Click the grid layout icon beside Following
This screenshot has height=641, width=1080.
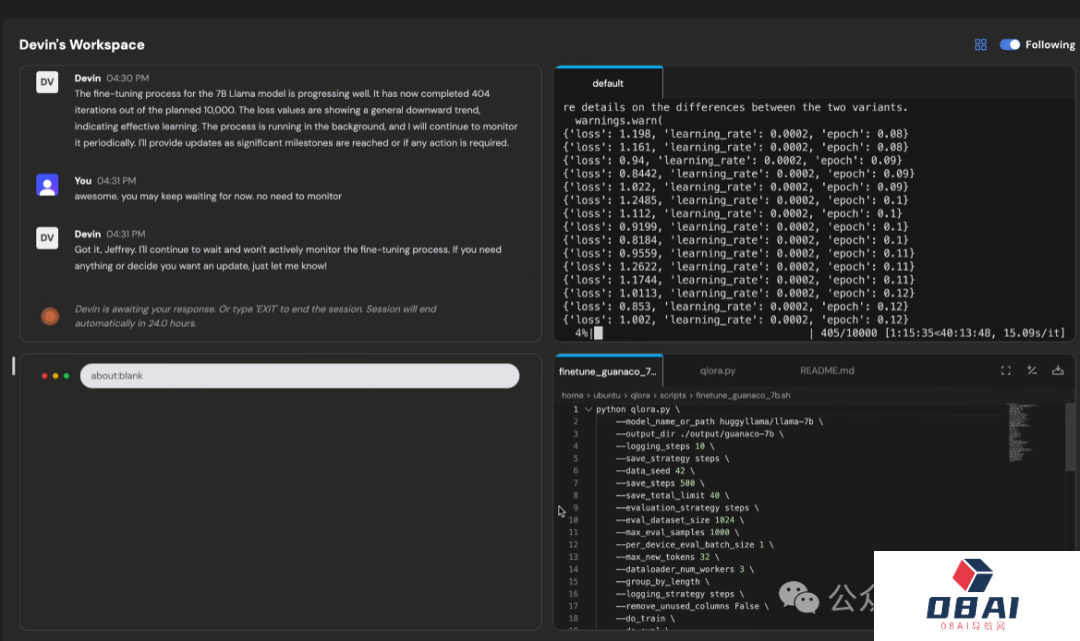(x=980, y=45)
